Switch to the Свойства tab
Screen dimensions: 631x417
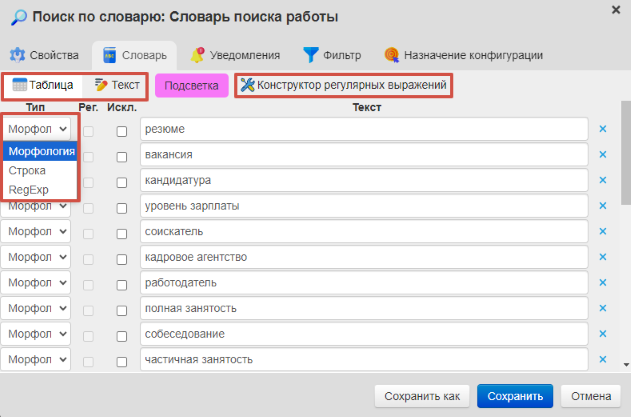tap(44, 55)
